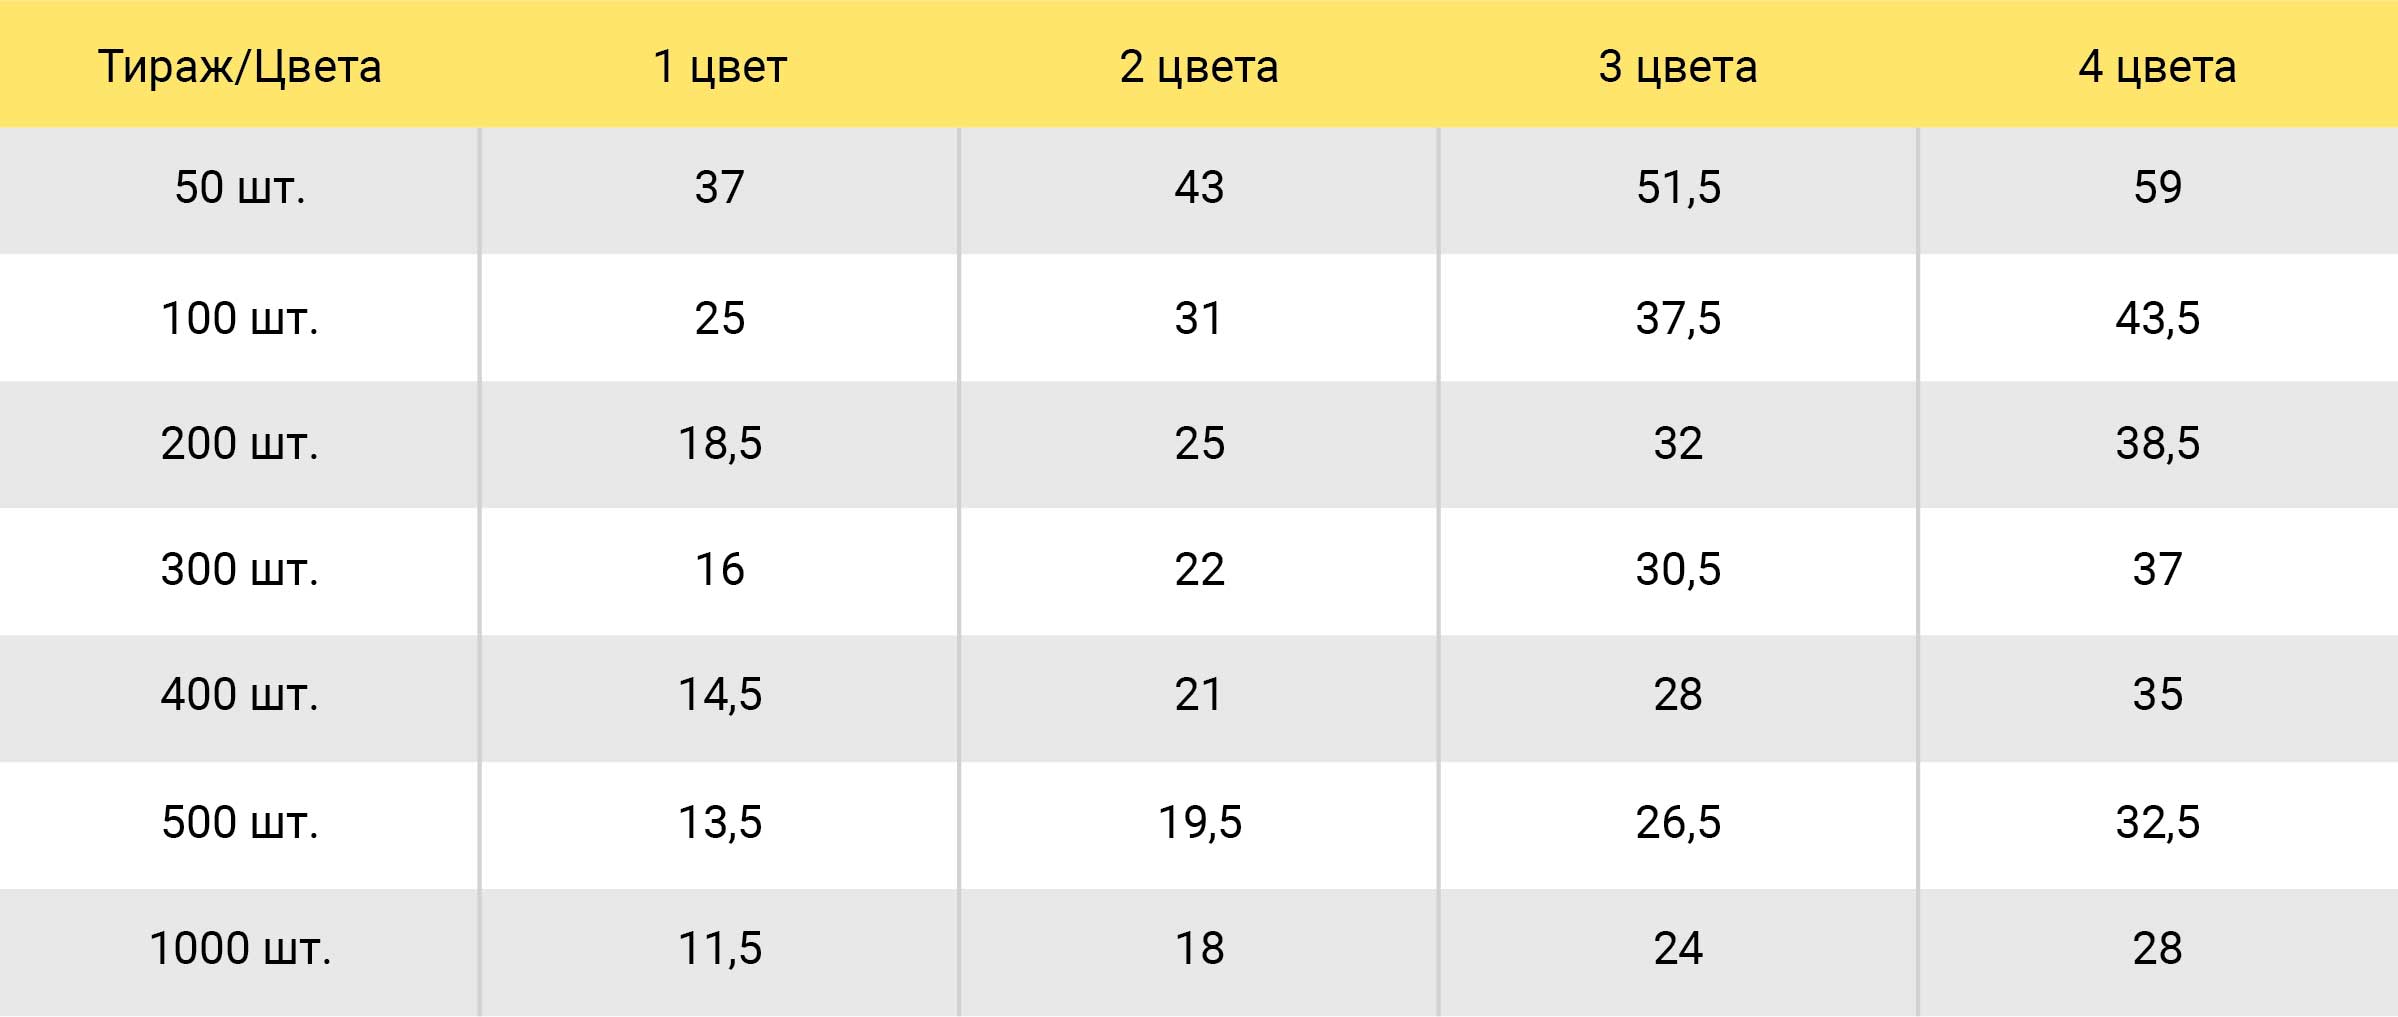Select the value 19,5 in 500 шт. row
The image size is (2398, 1017).
[x=1199, y=823]
